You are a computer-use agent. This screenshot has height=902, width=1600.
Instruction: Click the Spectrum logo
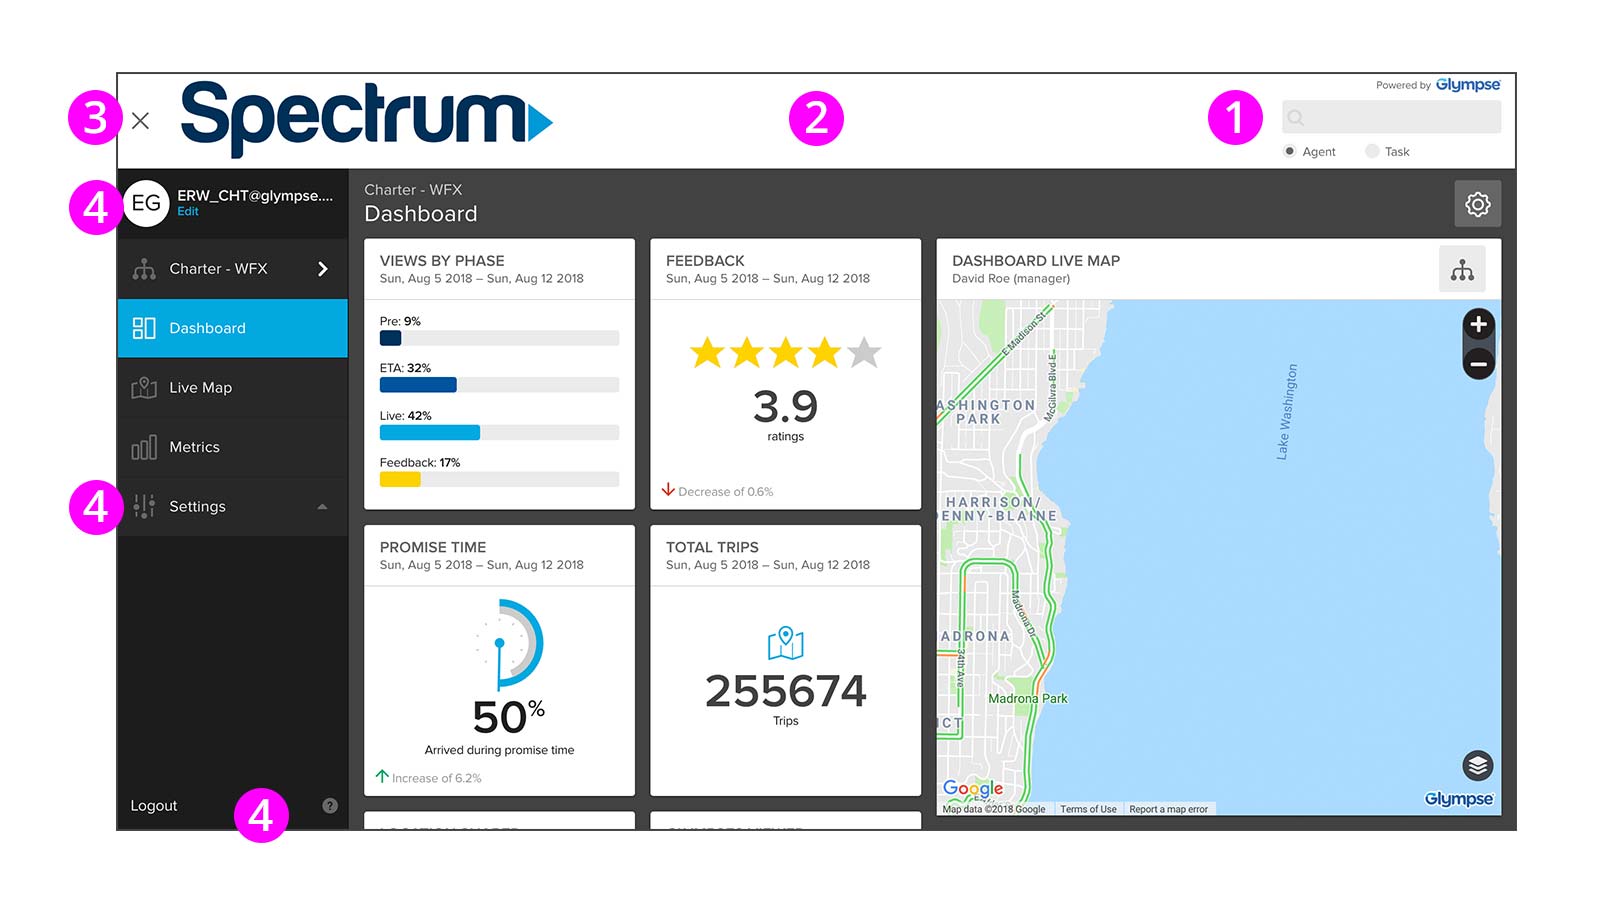coord(366,119)
